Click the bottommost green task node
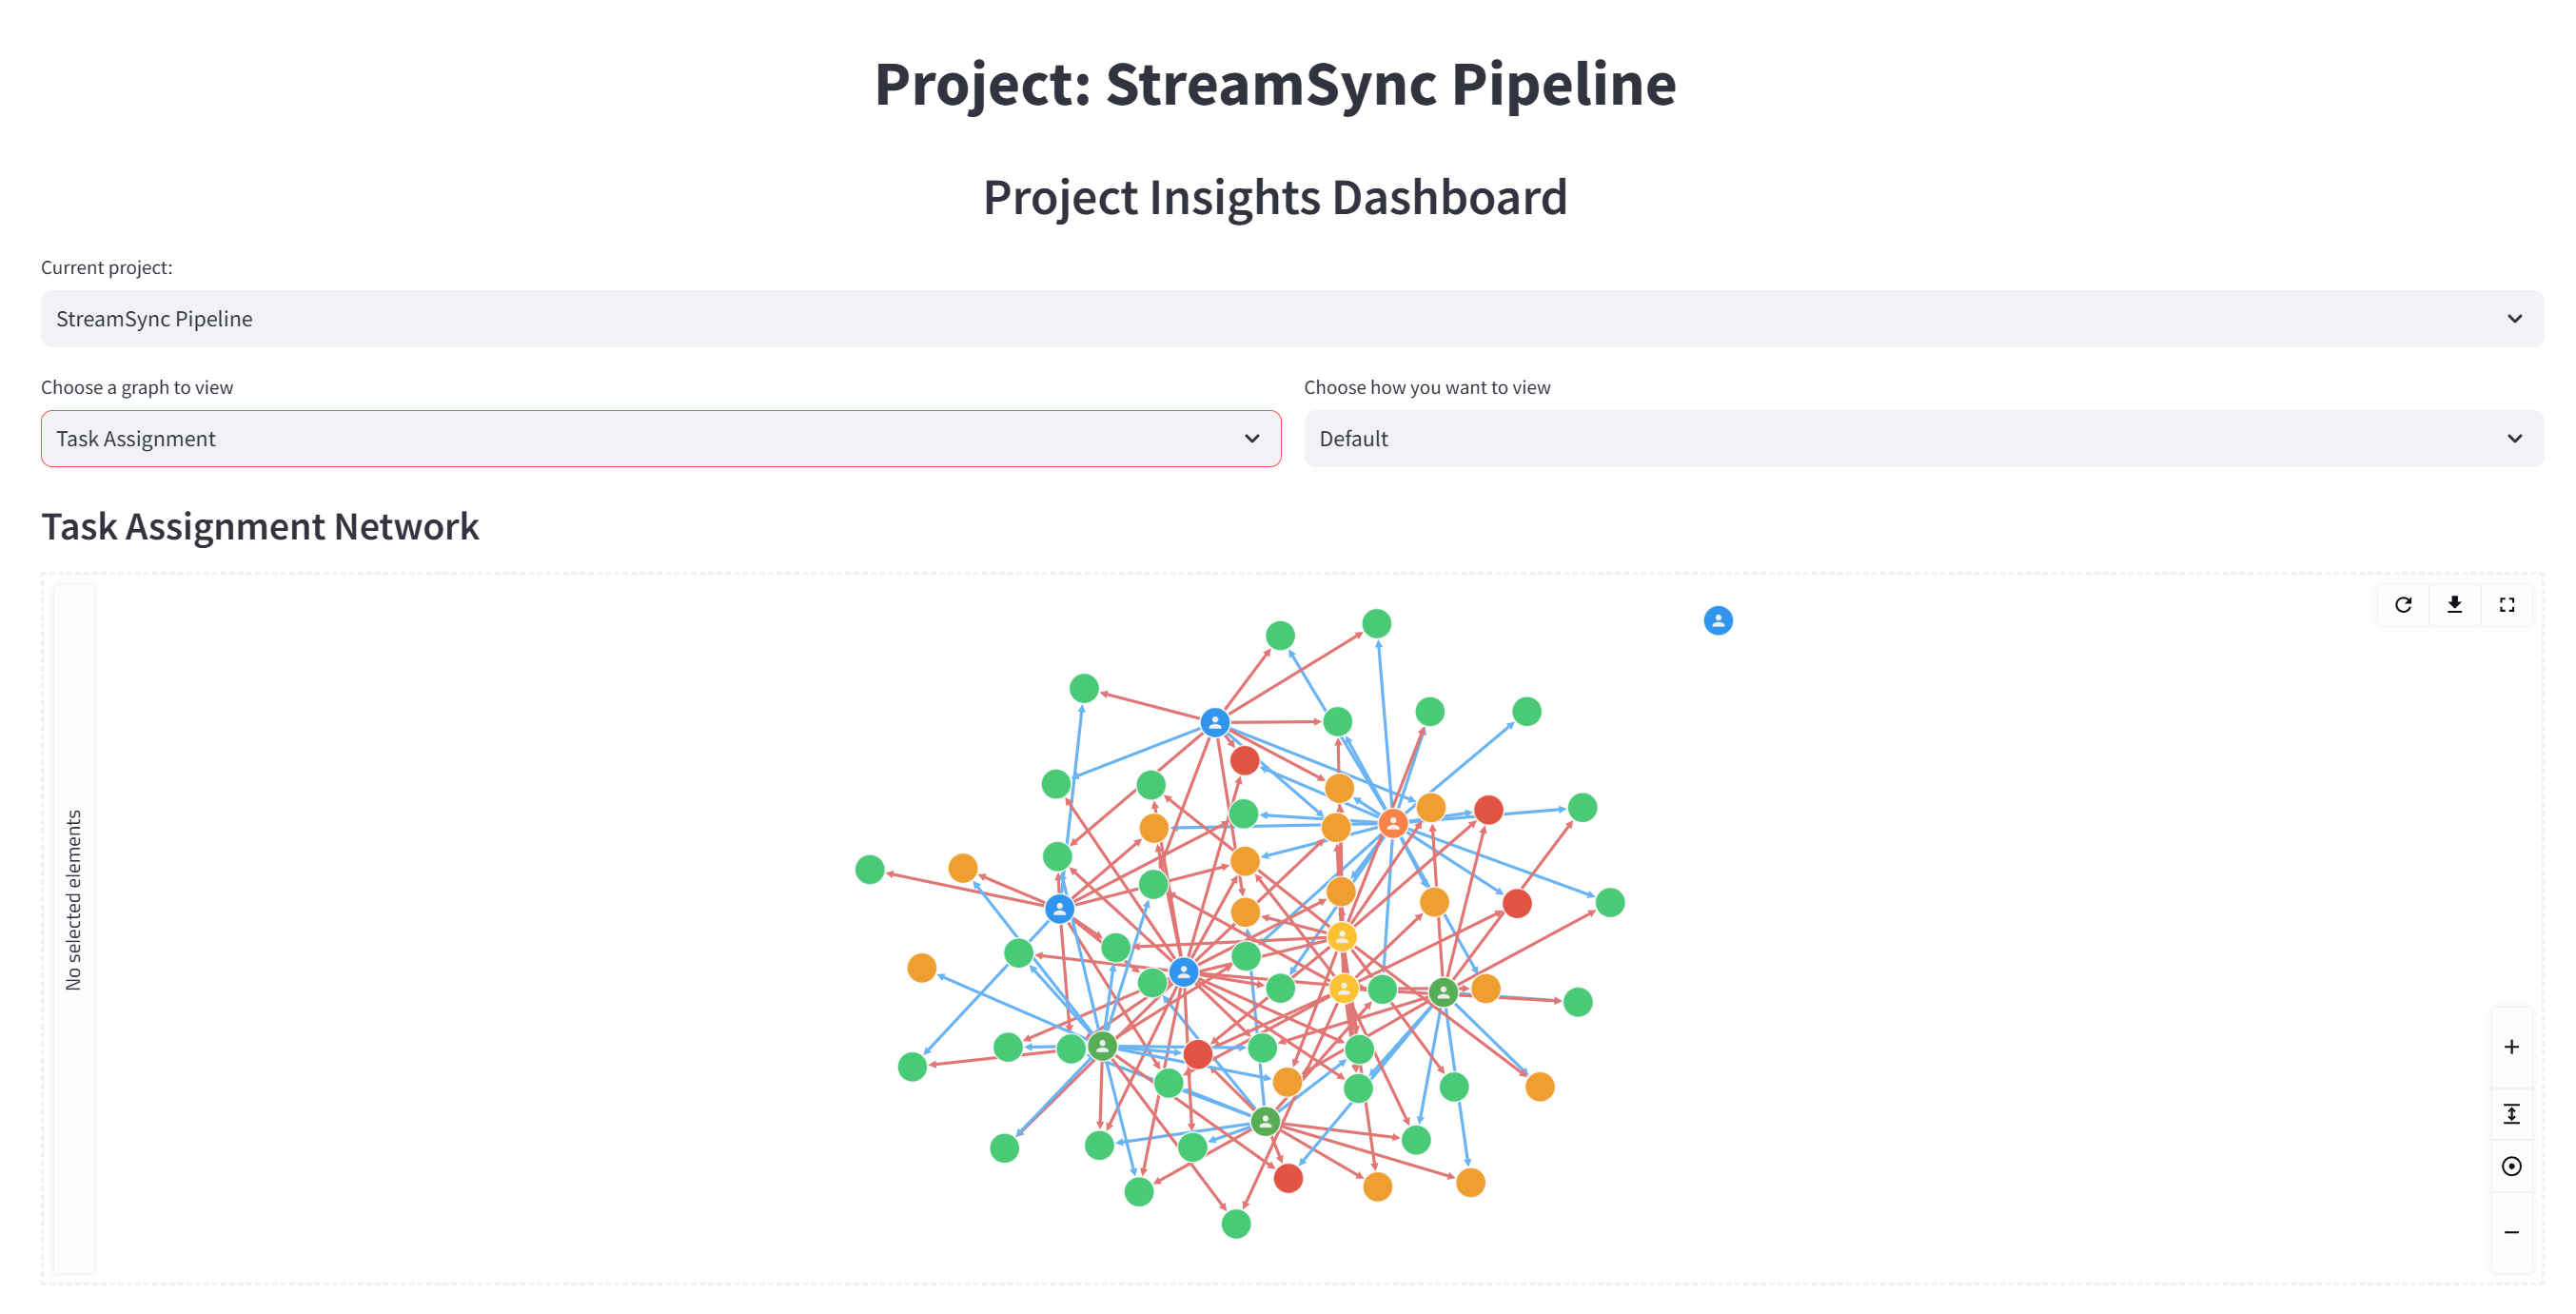 point(1236,1224)
